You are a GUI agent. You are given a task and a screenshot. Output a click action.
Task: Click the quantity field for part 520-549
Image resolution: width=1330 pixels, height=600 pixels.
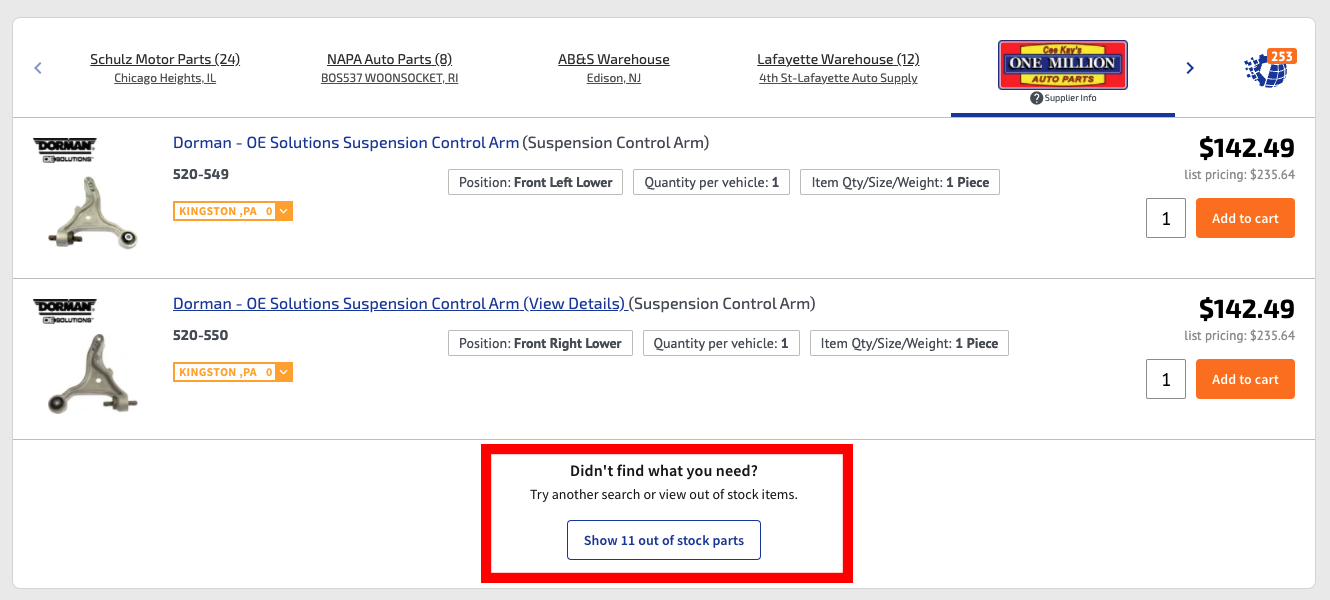point(1166,218)
